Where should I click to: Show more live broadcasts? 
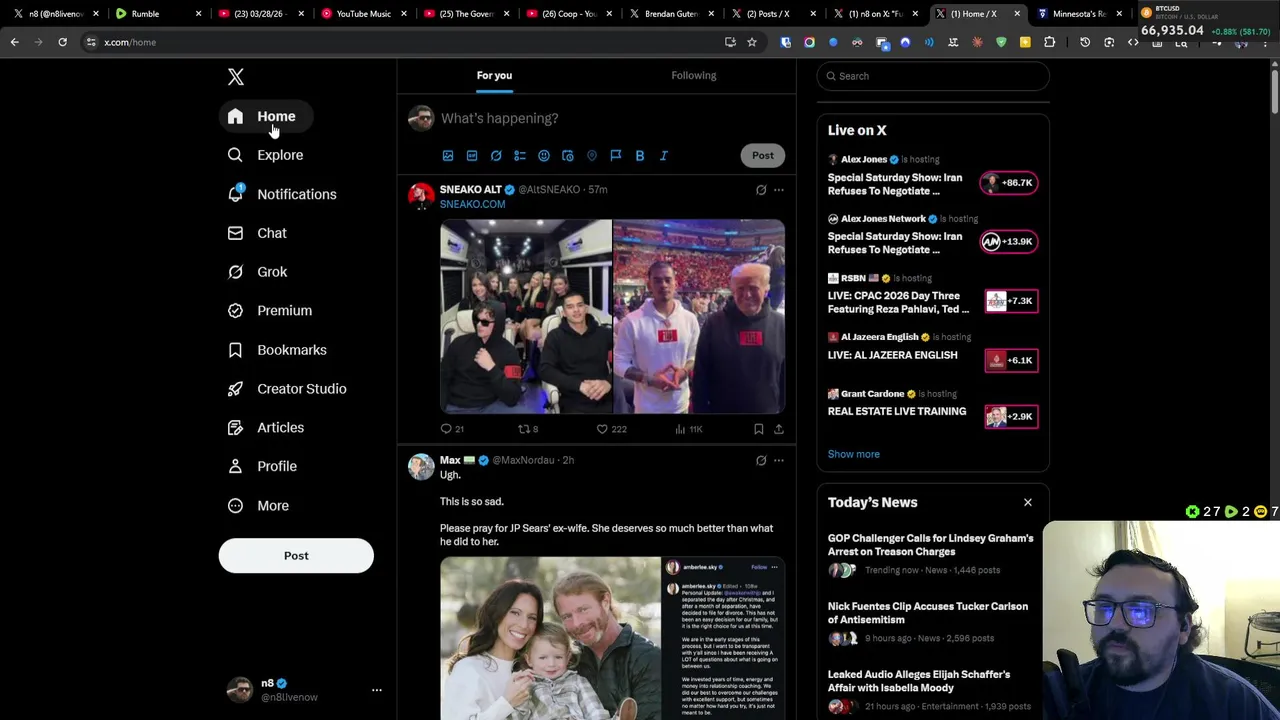pyautogui.click(x=854, y=454)
